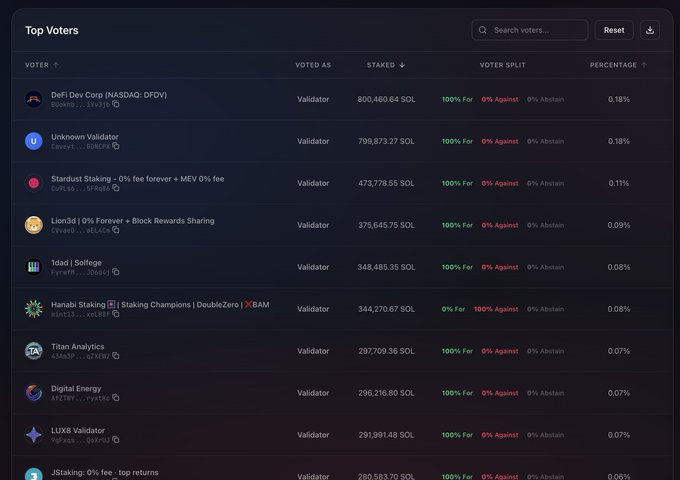Click 0.18% percentage in Unknown Validator row
Screen dimensions: 680x480
point(618,141)
